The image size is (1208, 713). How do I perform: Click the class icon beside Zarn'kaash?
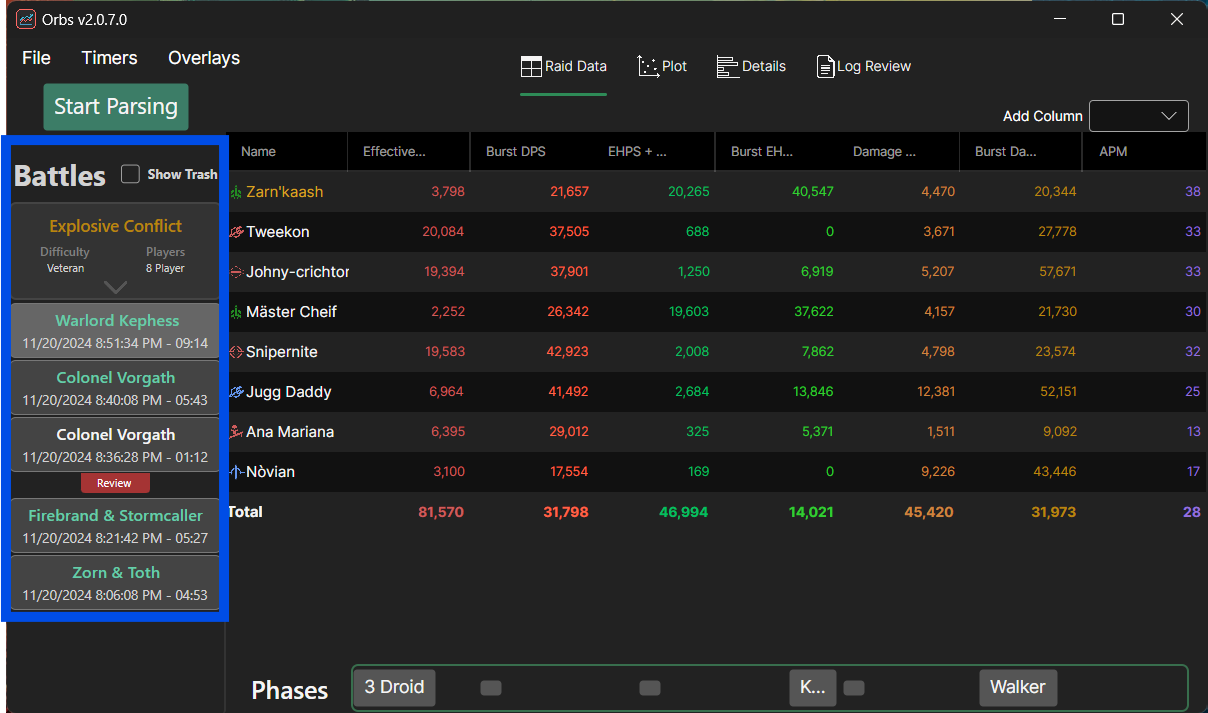click(x=236, y=192)
